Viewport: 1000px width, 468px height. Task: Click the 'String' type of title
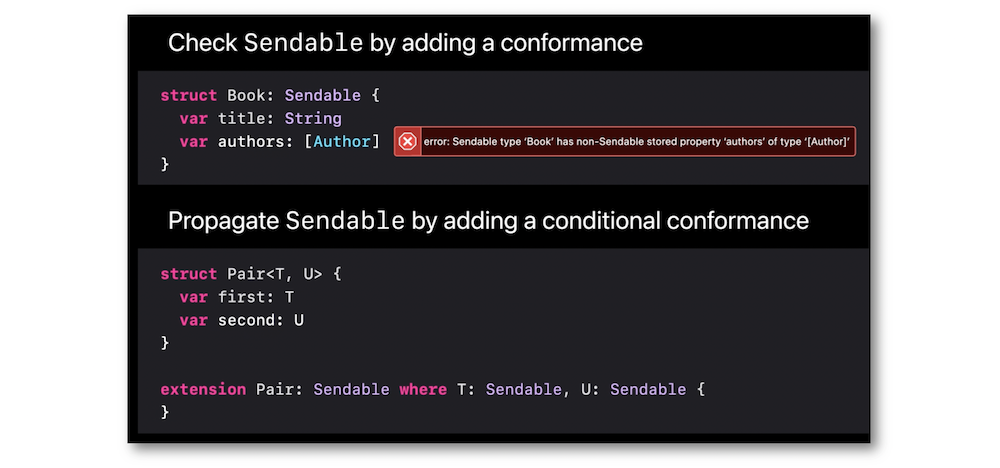click(x=313, y=119)
